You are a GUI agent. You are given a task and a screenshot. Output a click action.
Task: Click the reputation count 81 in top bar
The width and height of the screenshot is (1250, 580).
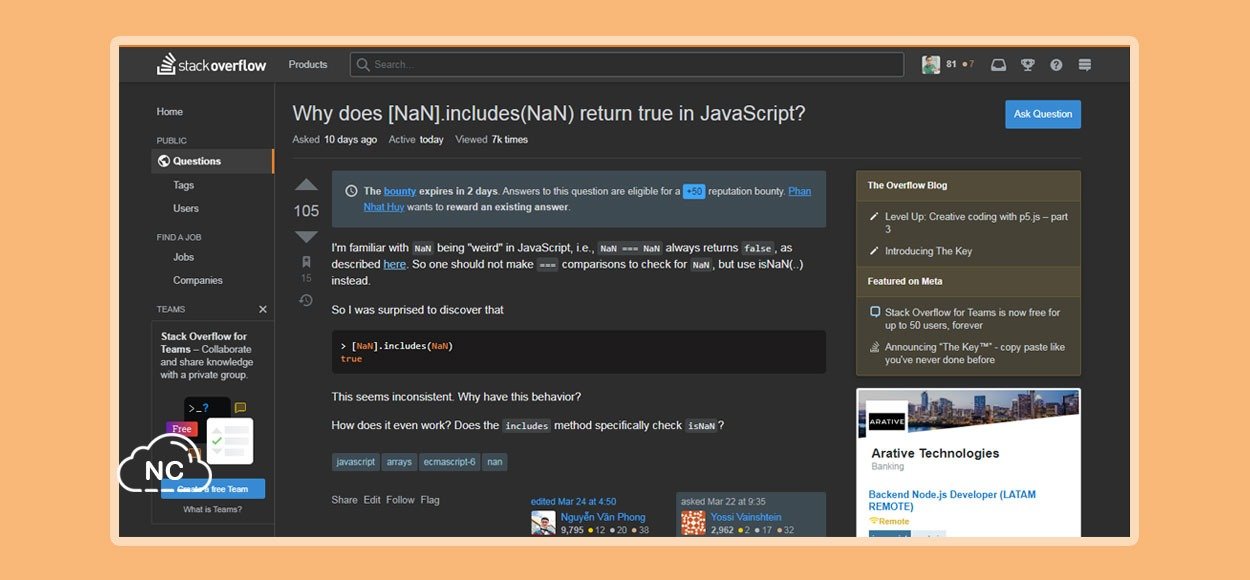click(951, 65)
